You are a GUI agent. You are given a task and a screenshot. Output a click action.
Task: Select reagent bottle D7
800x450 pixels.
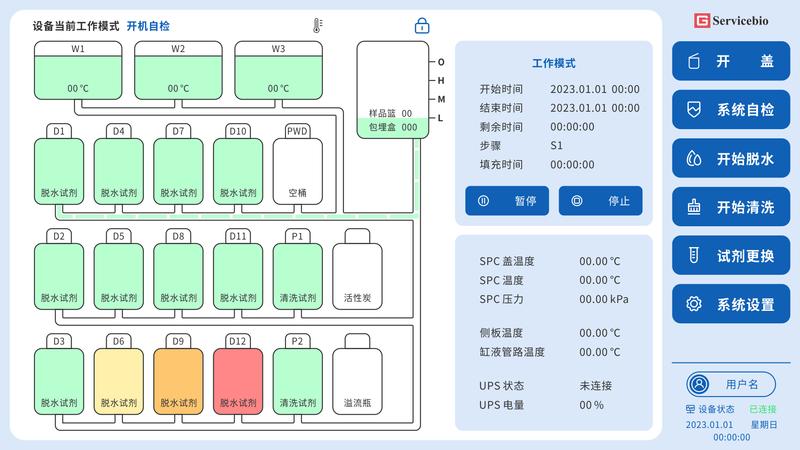click(x=178, y=164)
